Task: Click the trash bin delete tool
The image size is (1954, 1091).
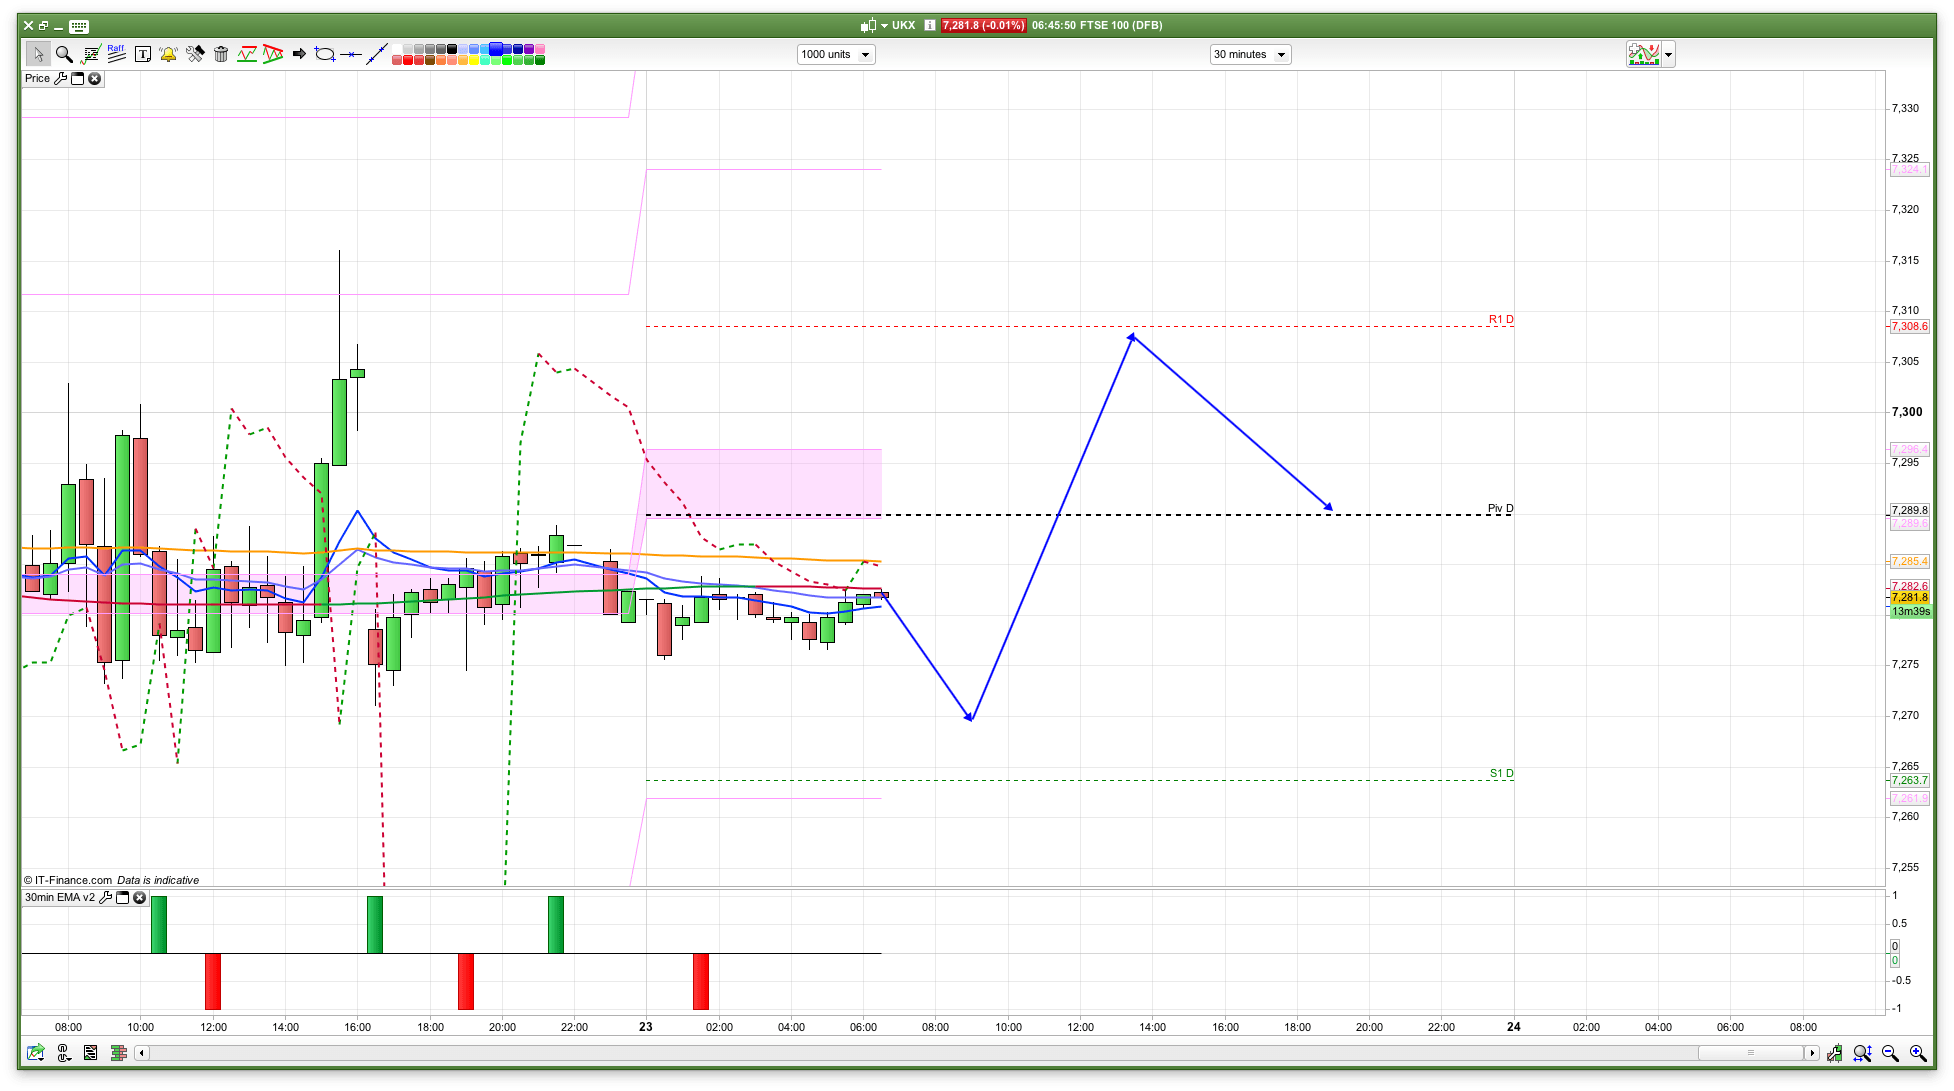Action: 221,54
